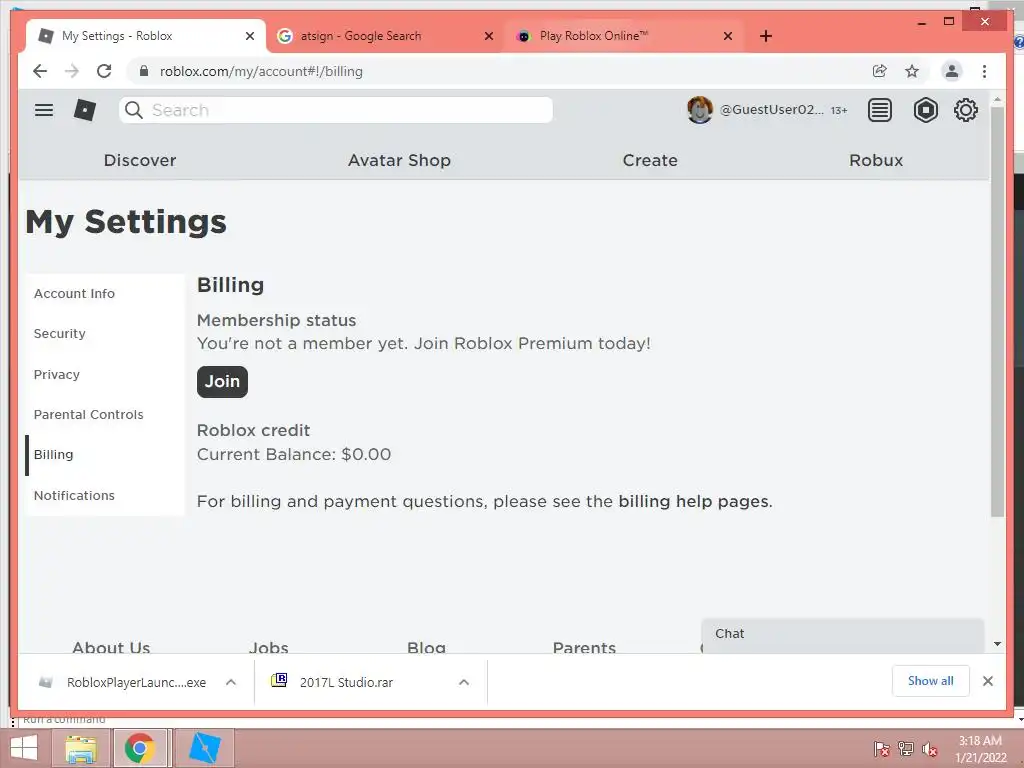
Task: Open the taskbar clock and date
Action: click(980, 749)
